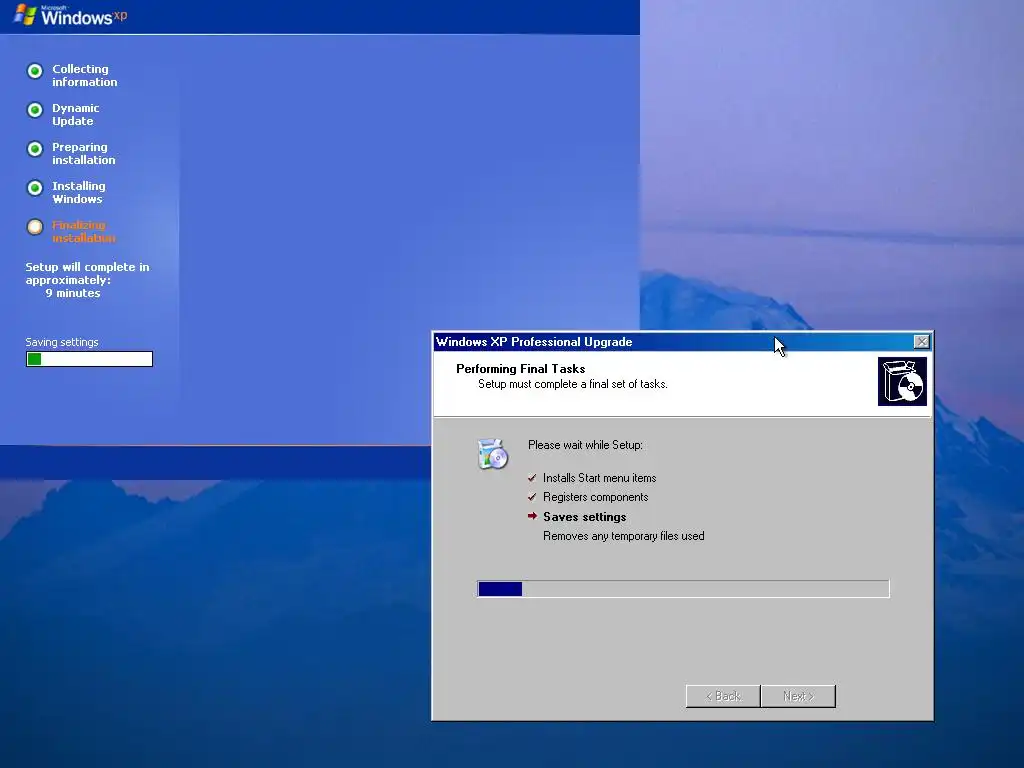This screenshot has width=1024, height=768.
Task: Click 'Setup must complete a final set of tasks.'
Action: [x=573, y=384]
